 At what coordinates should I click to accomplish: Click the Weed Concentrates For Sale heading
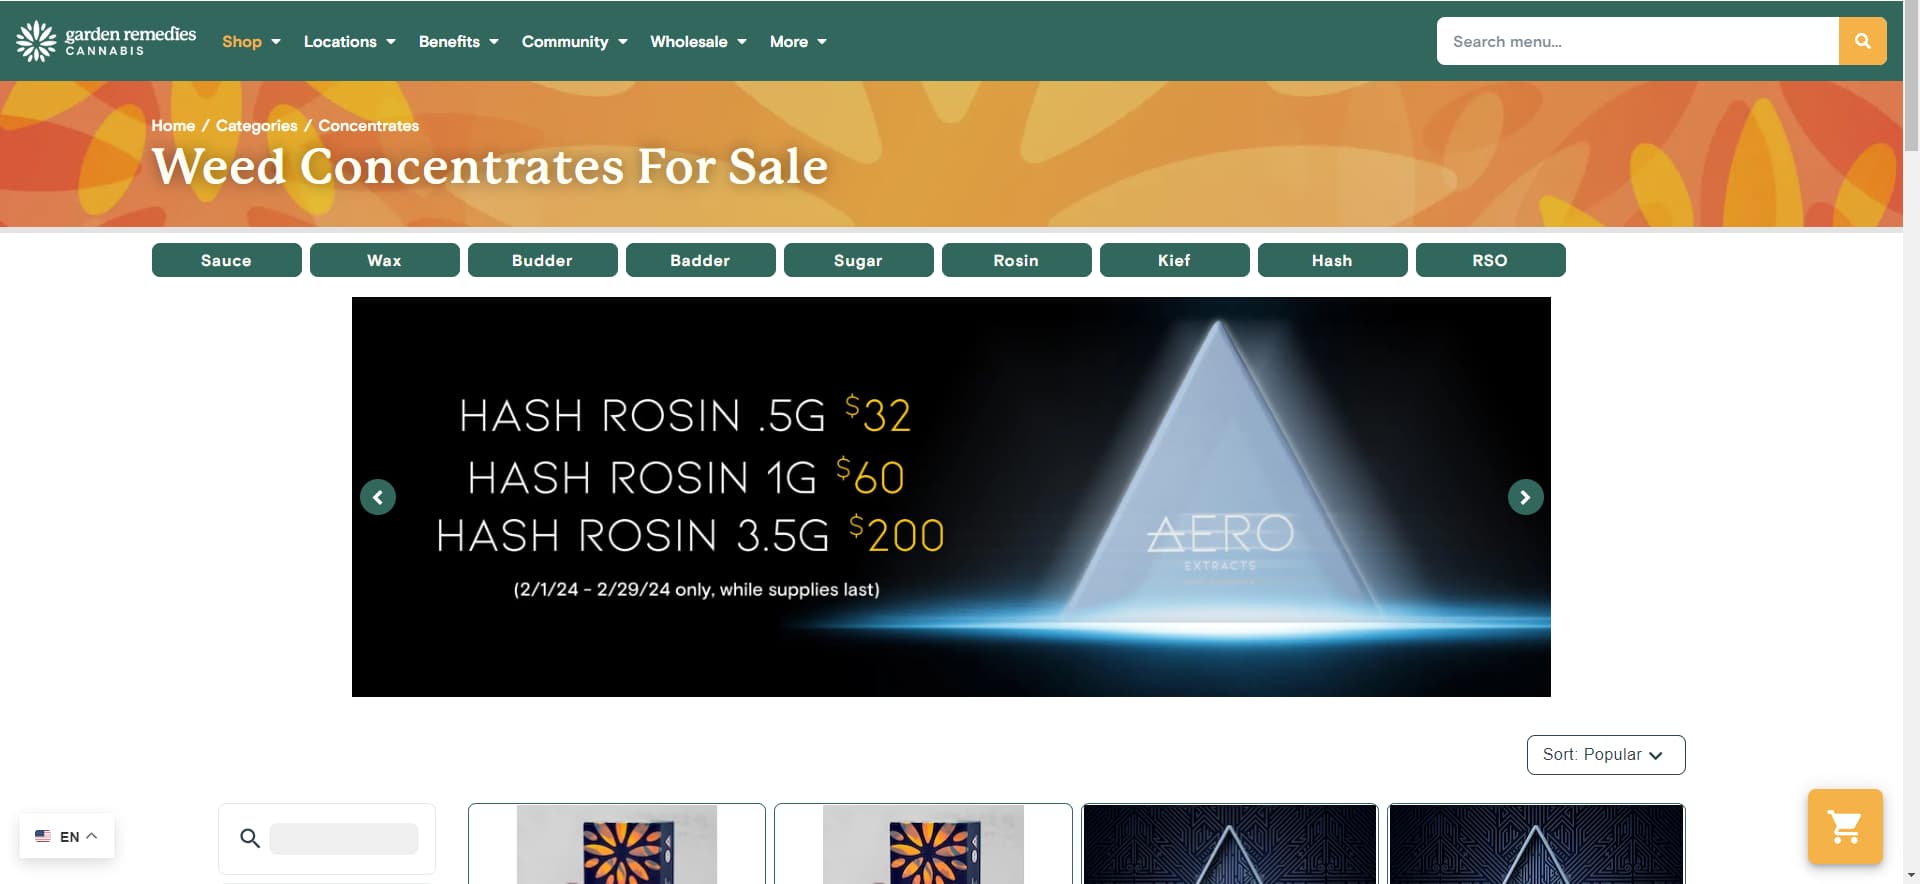point(490,166)
